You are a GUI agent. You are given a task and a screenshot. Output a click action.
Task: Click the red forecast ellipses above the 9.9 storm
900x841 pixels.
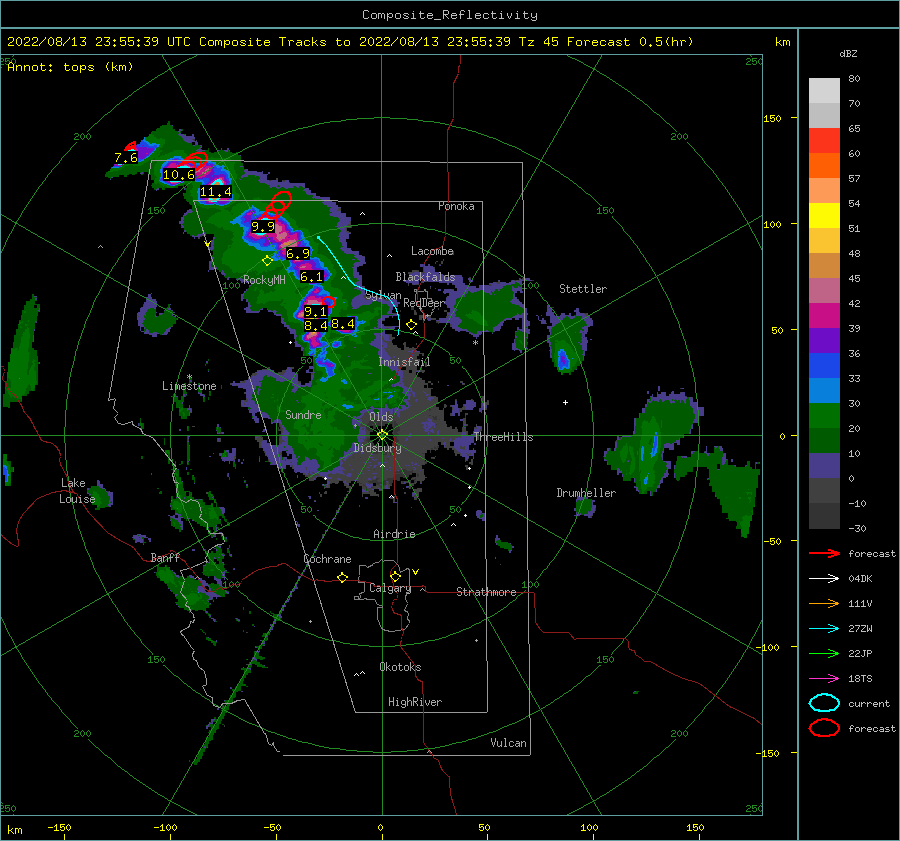pyautogui.click(x=278, y=205)
